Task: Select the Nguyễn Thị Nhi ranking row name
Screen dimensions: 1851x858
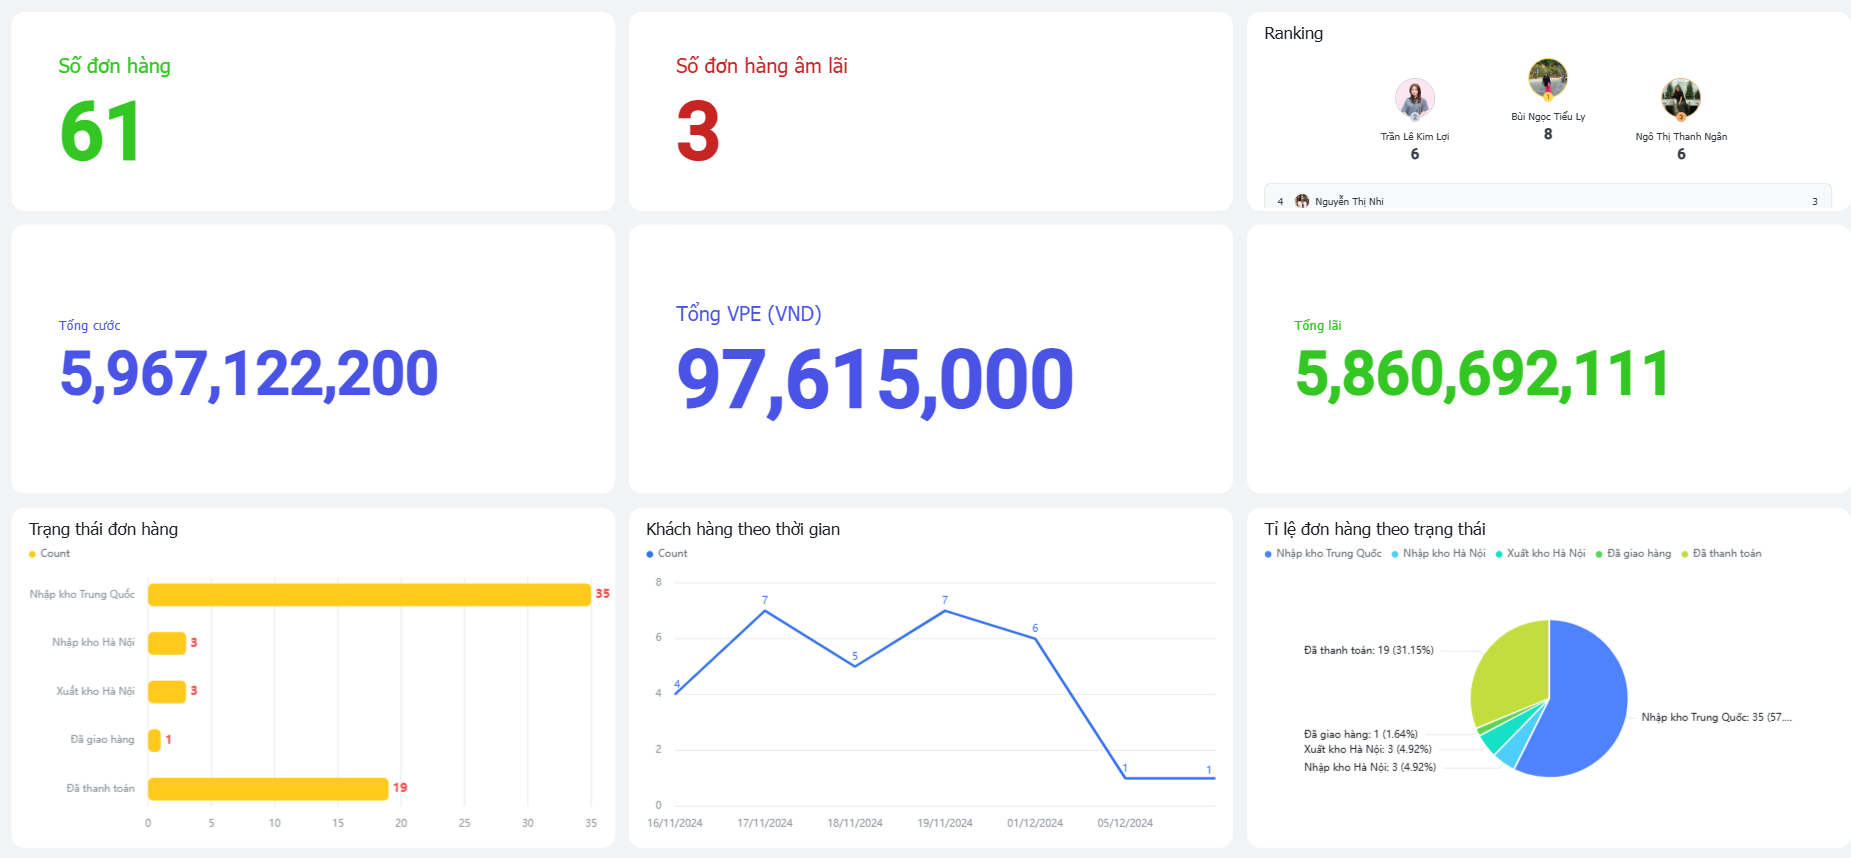Action: (1349, 201)
